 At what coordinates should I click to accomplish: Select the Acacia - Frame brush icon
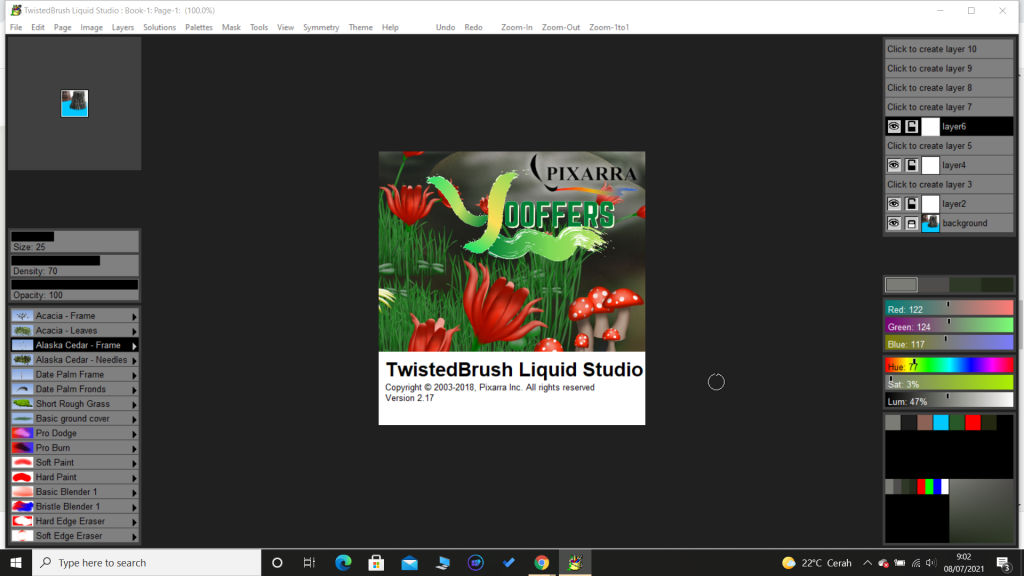(x=22, y=316)
